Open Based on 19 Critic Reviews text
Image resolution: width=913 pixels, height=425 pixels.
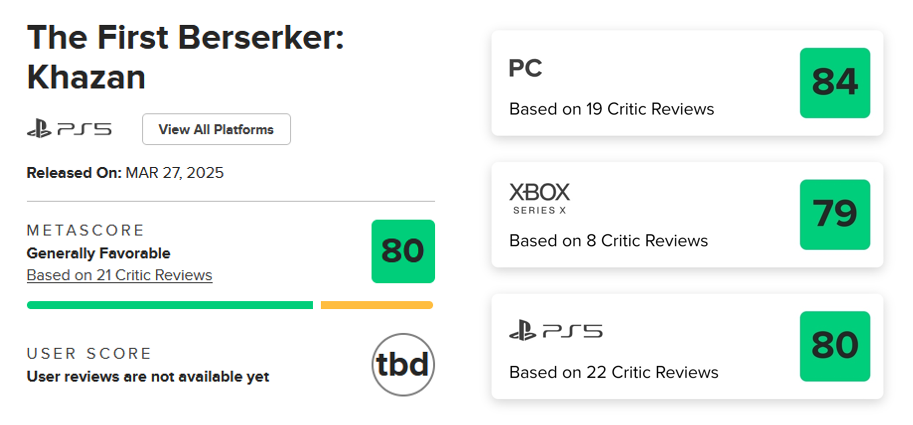(611, 109)
